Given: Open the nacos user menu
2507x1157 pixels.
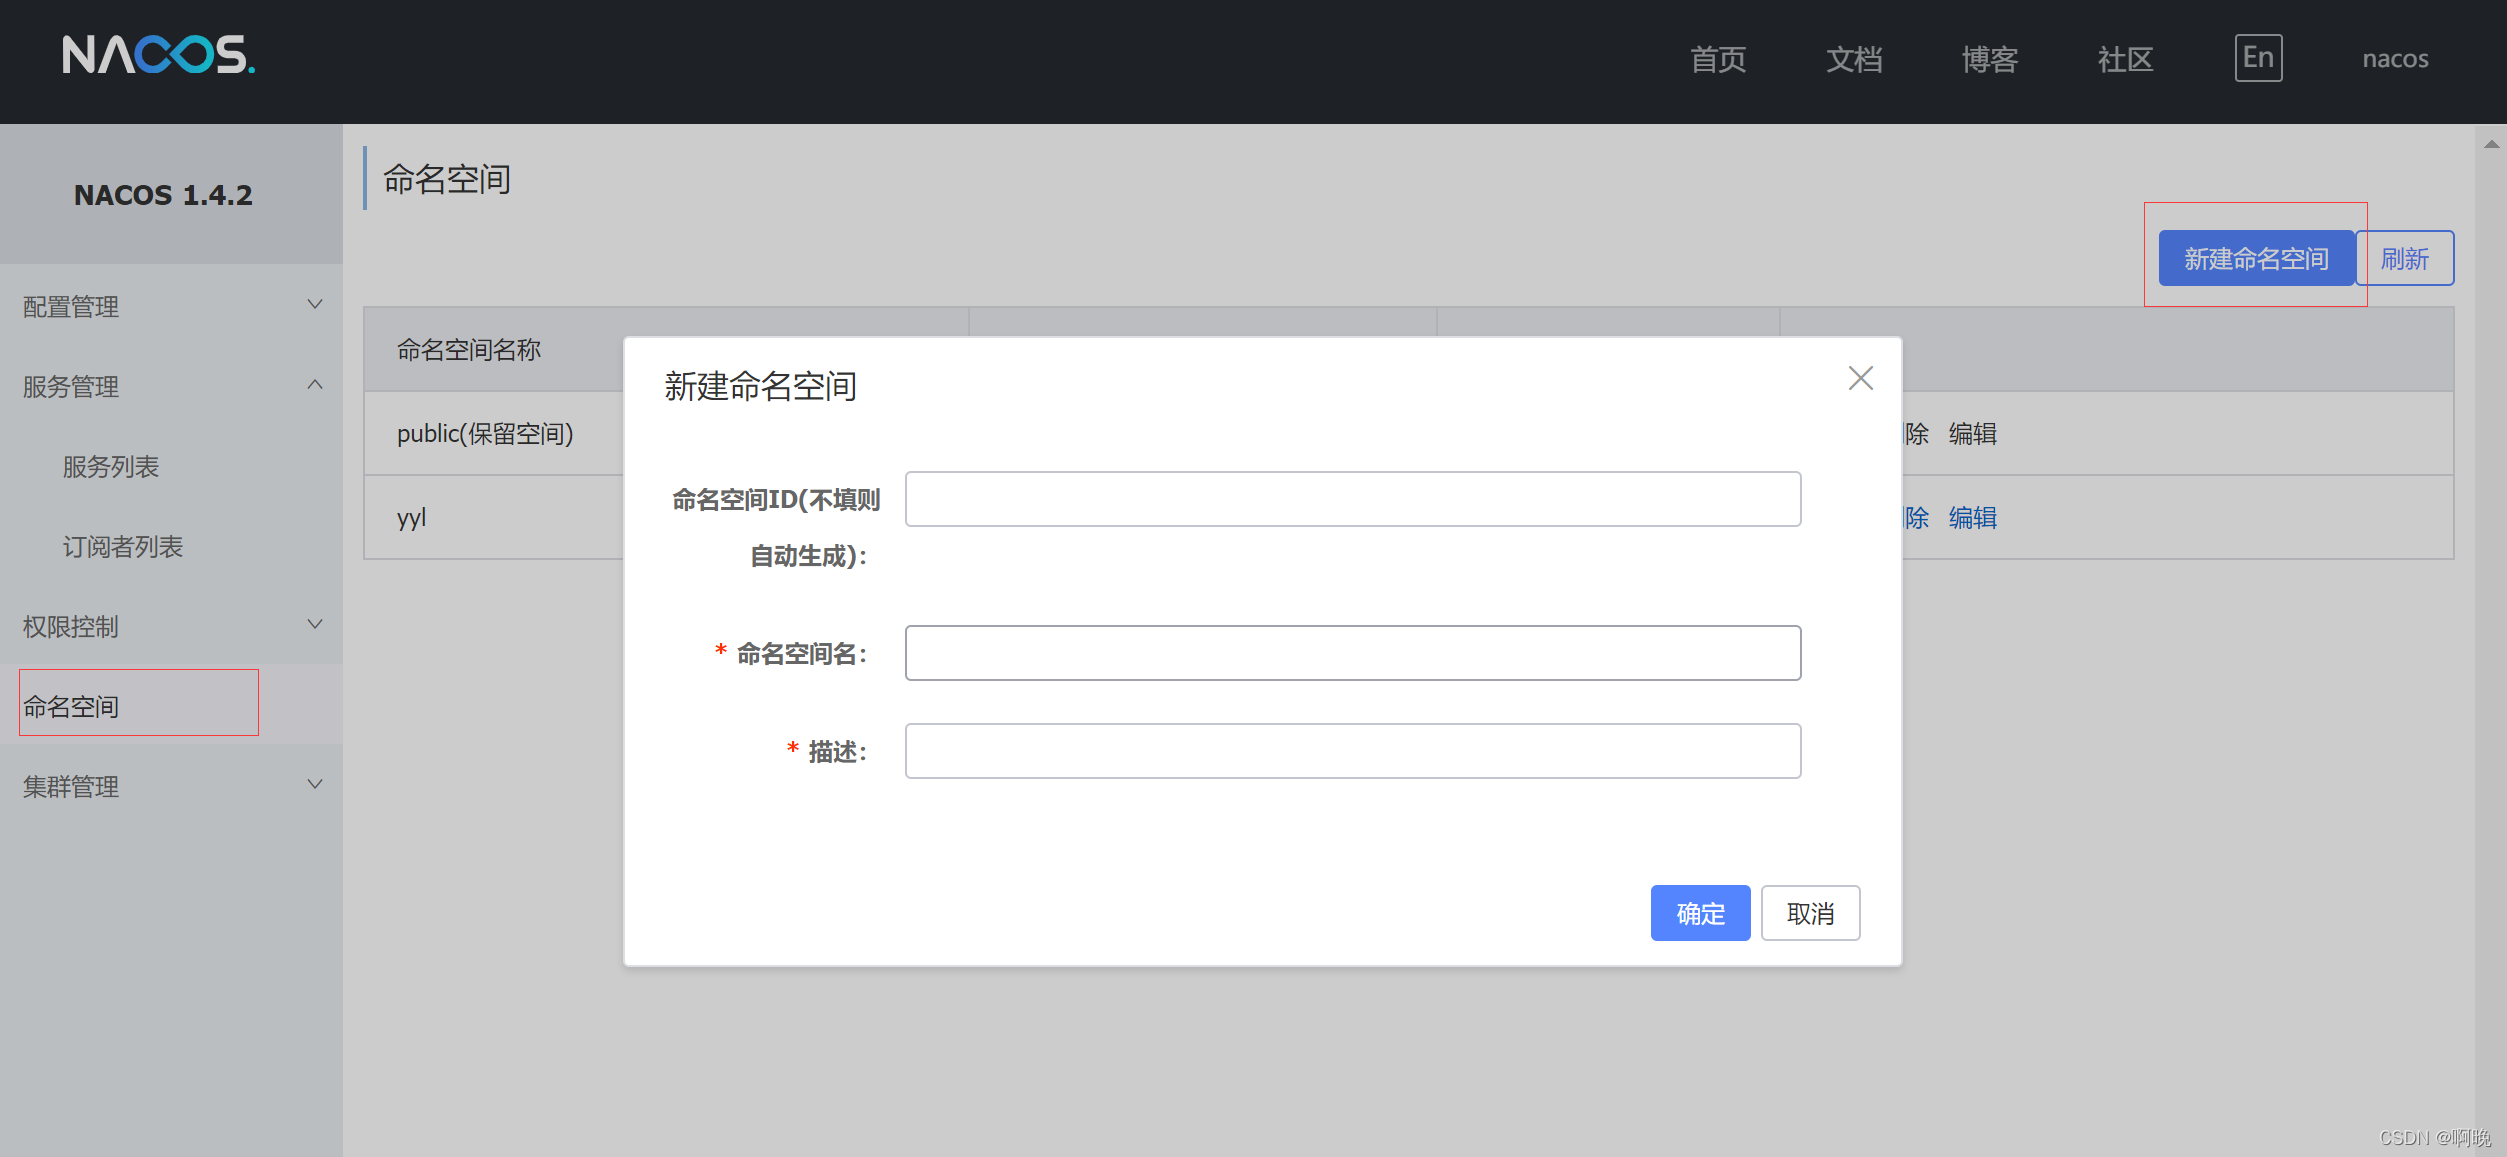Looking at the screenshot, I should tap(2395, 59).
